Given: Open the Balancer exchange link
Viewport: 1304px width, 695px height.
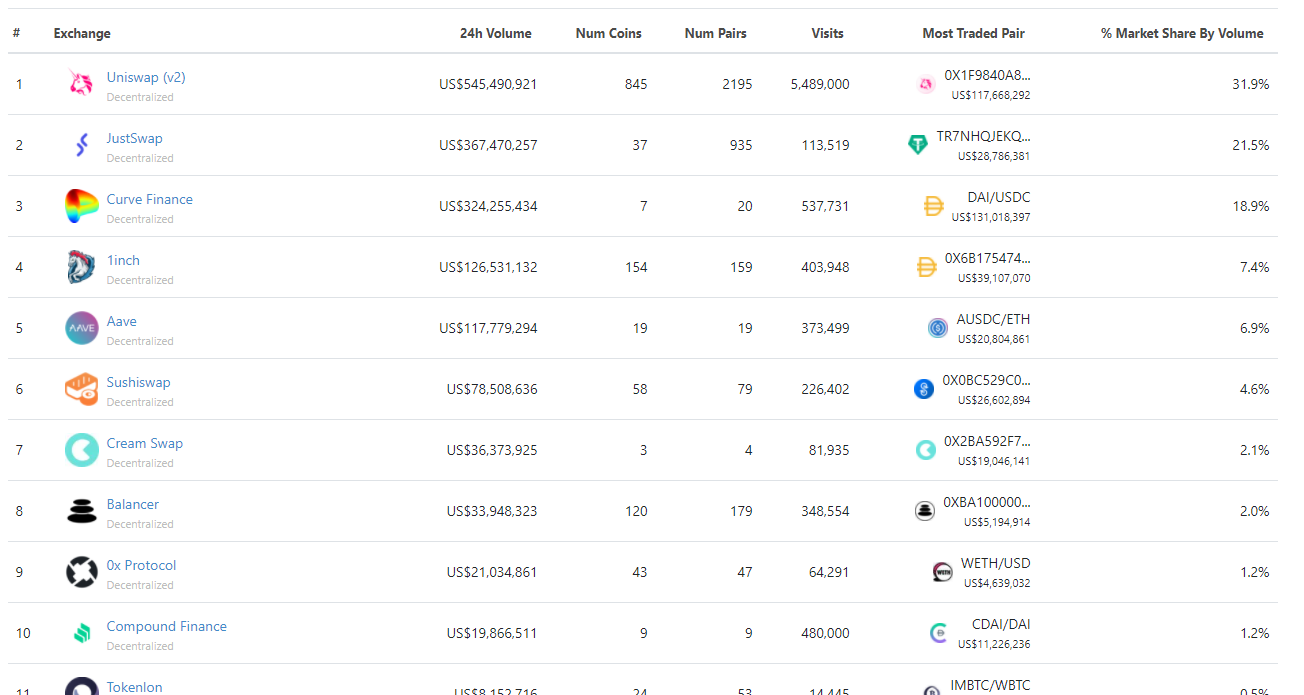Looking at the screenshot, I should [133, 504].
